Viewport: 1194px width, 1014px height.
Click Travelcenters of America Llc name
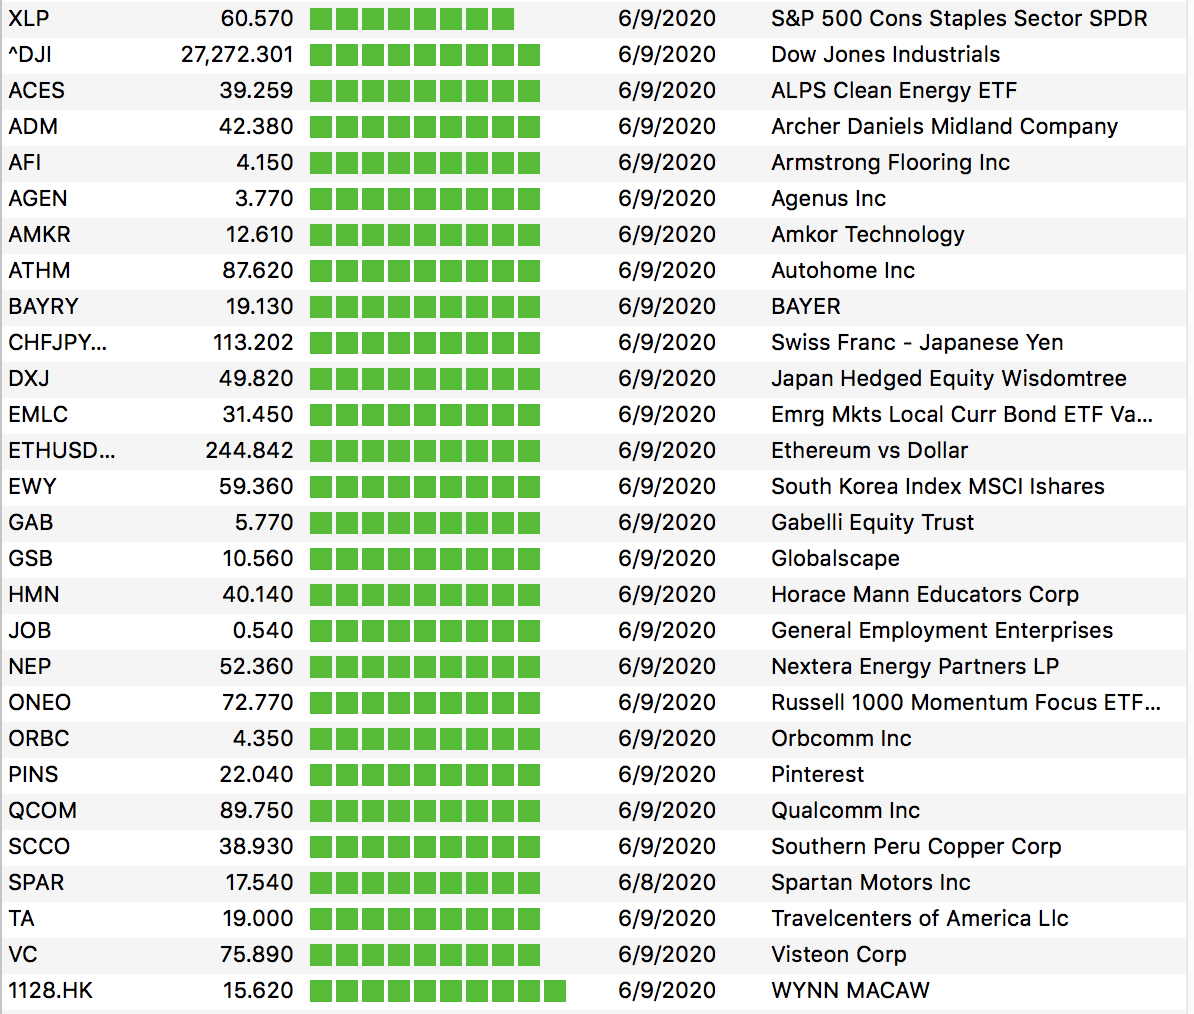920,919
